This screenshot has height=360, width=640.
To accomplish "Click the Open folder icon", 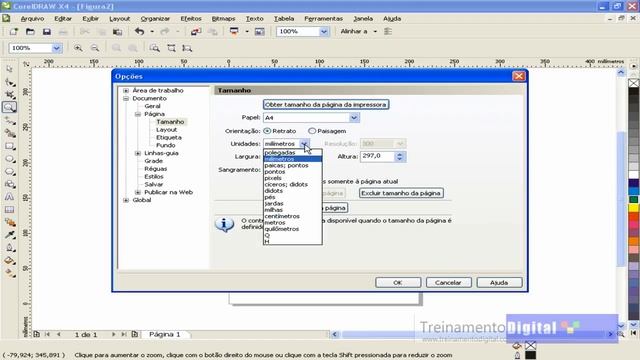I will pyautogui.click(x=30, y=31).
